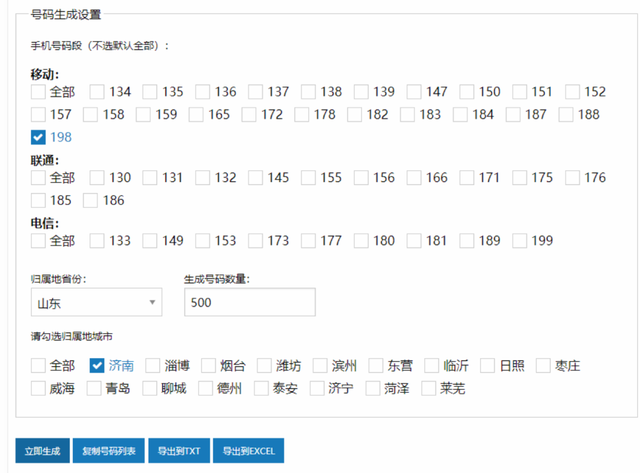
Task: Select the 135 segment checkbox
Action: (149, 92)
